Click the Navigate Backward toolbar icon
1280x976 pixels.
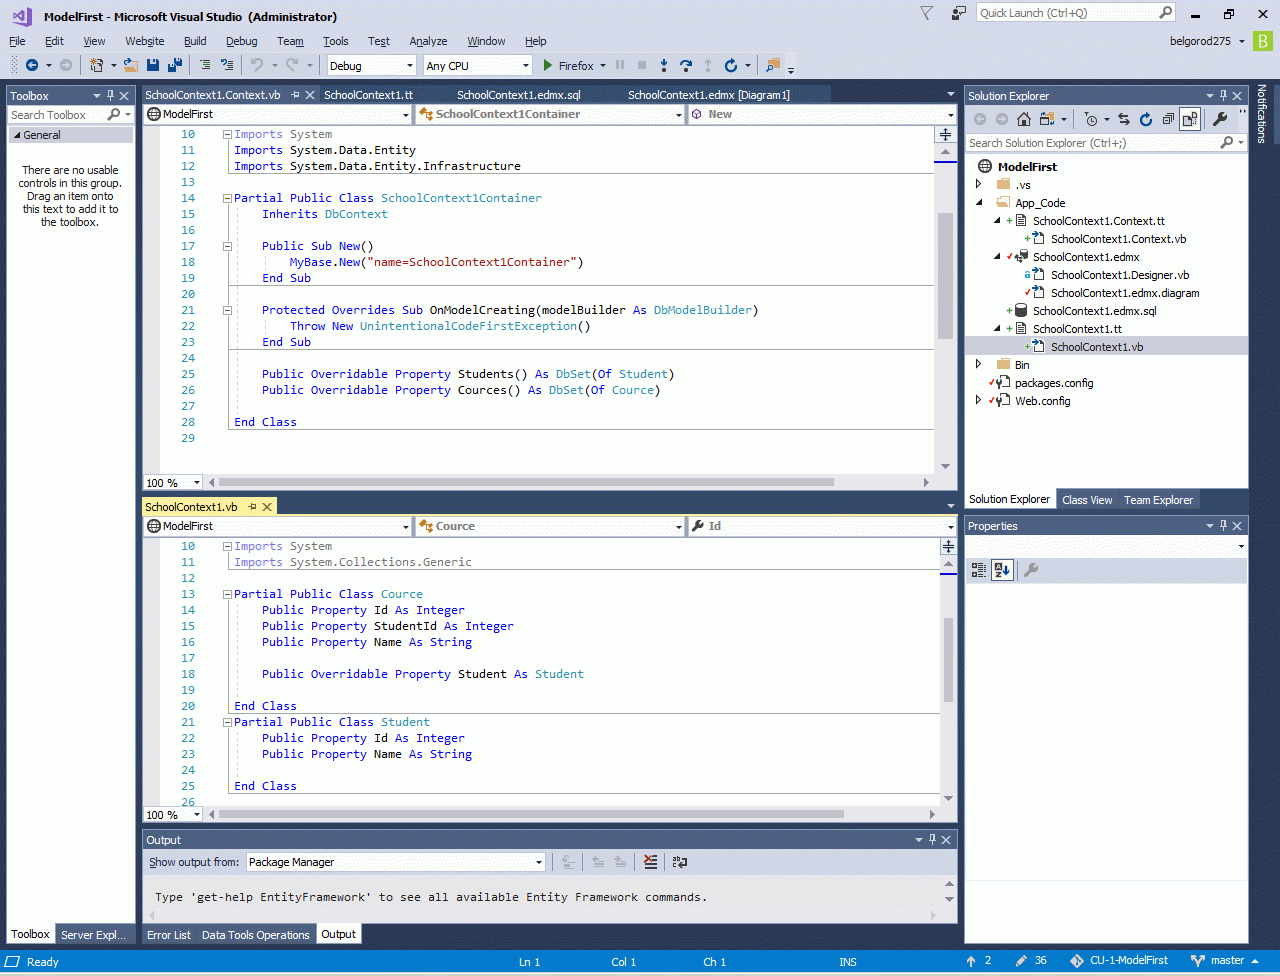(31, 65)
